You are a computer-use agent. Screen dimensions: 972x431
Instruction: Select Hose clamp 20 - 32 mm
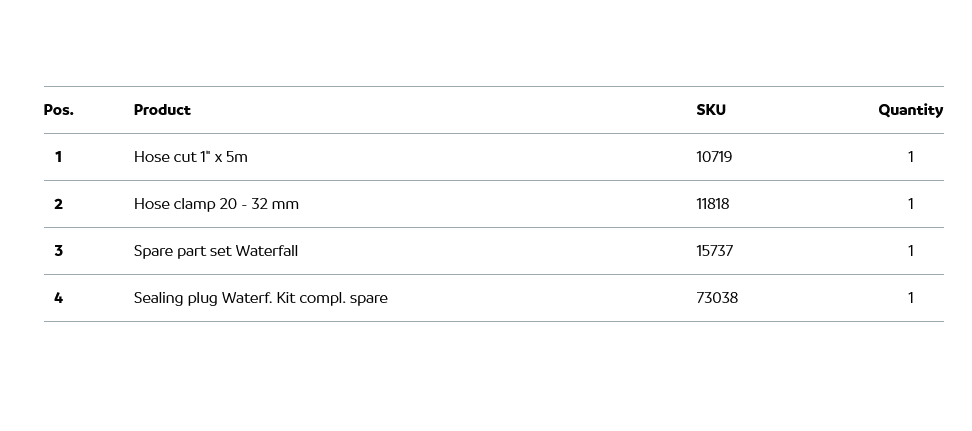[216, 204]
